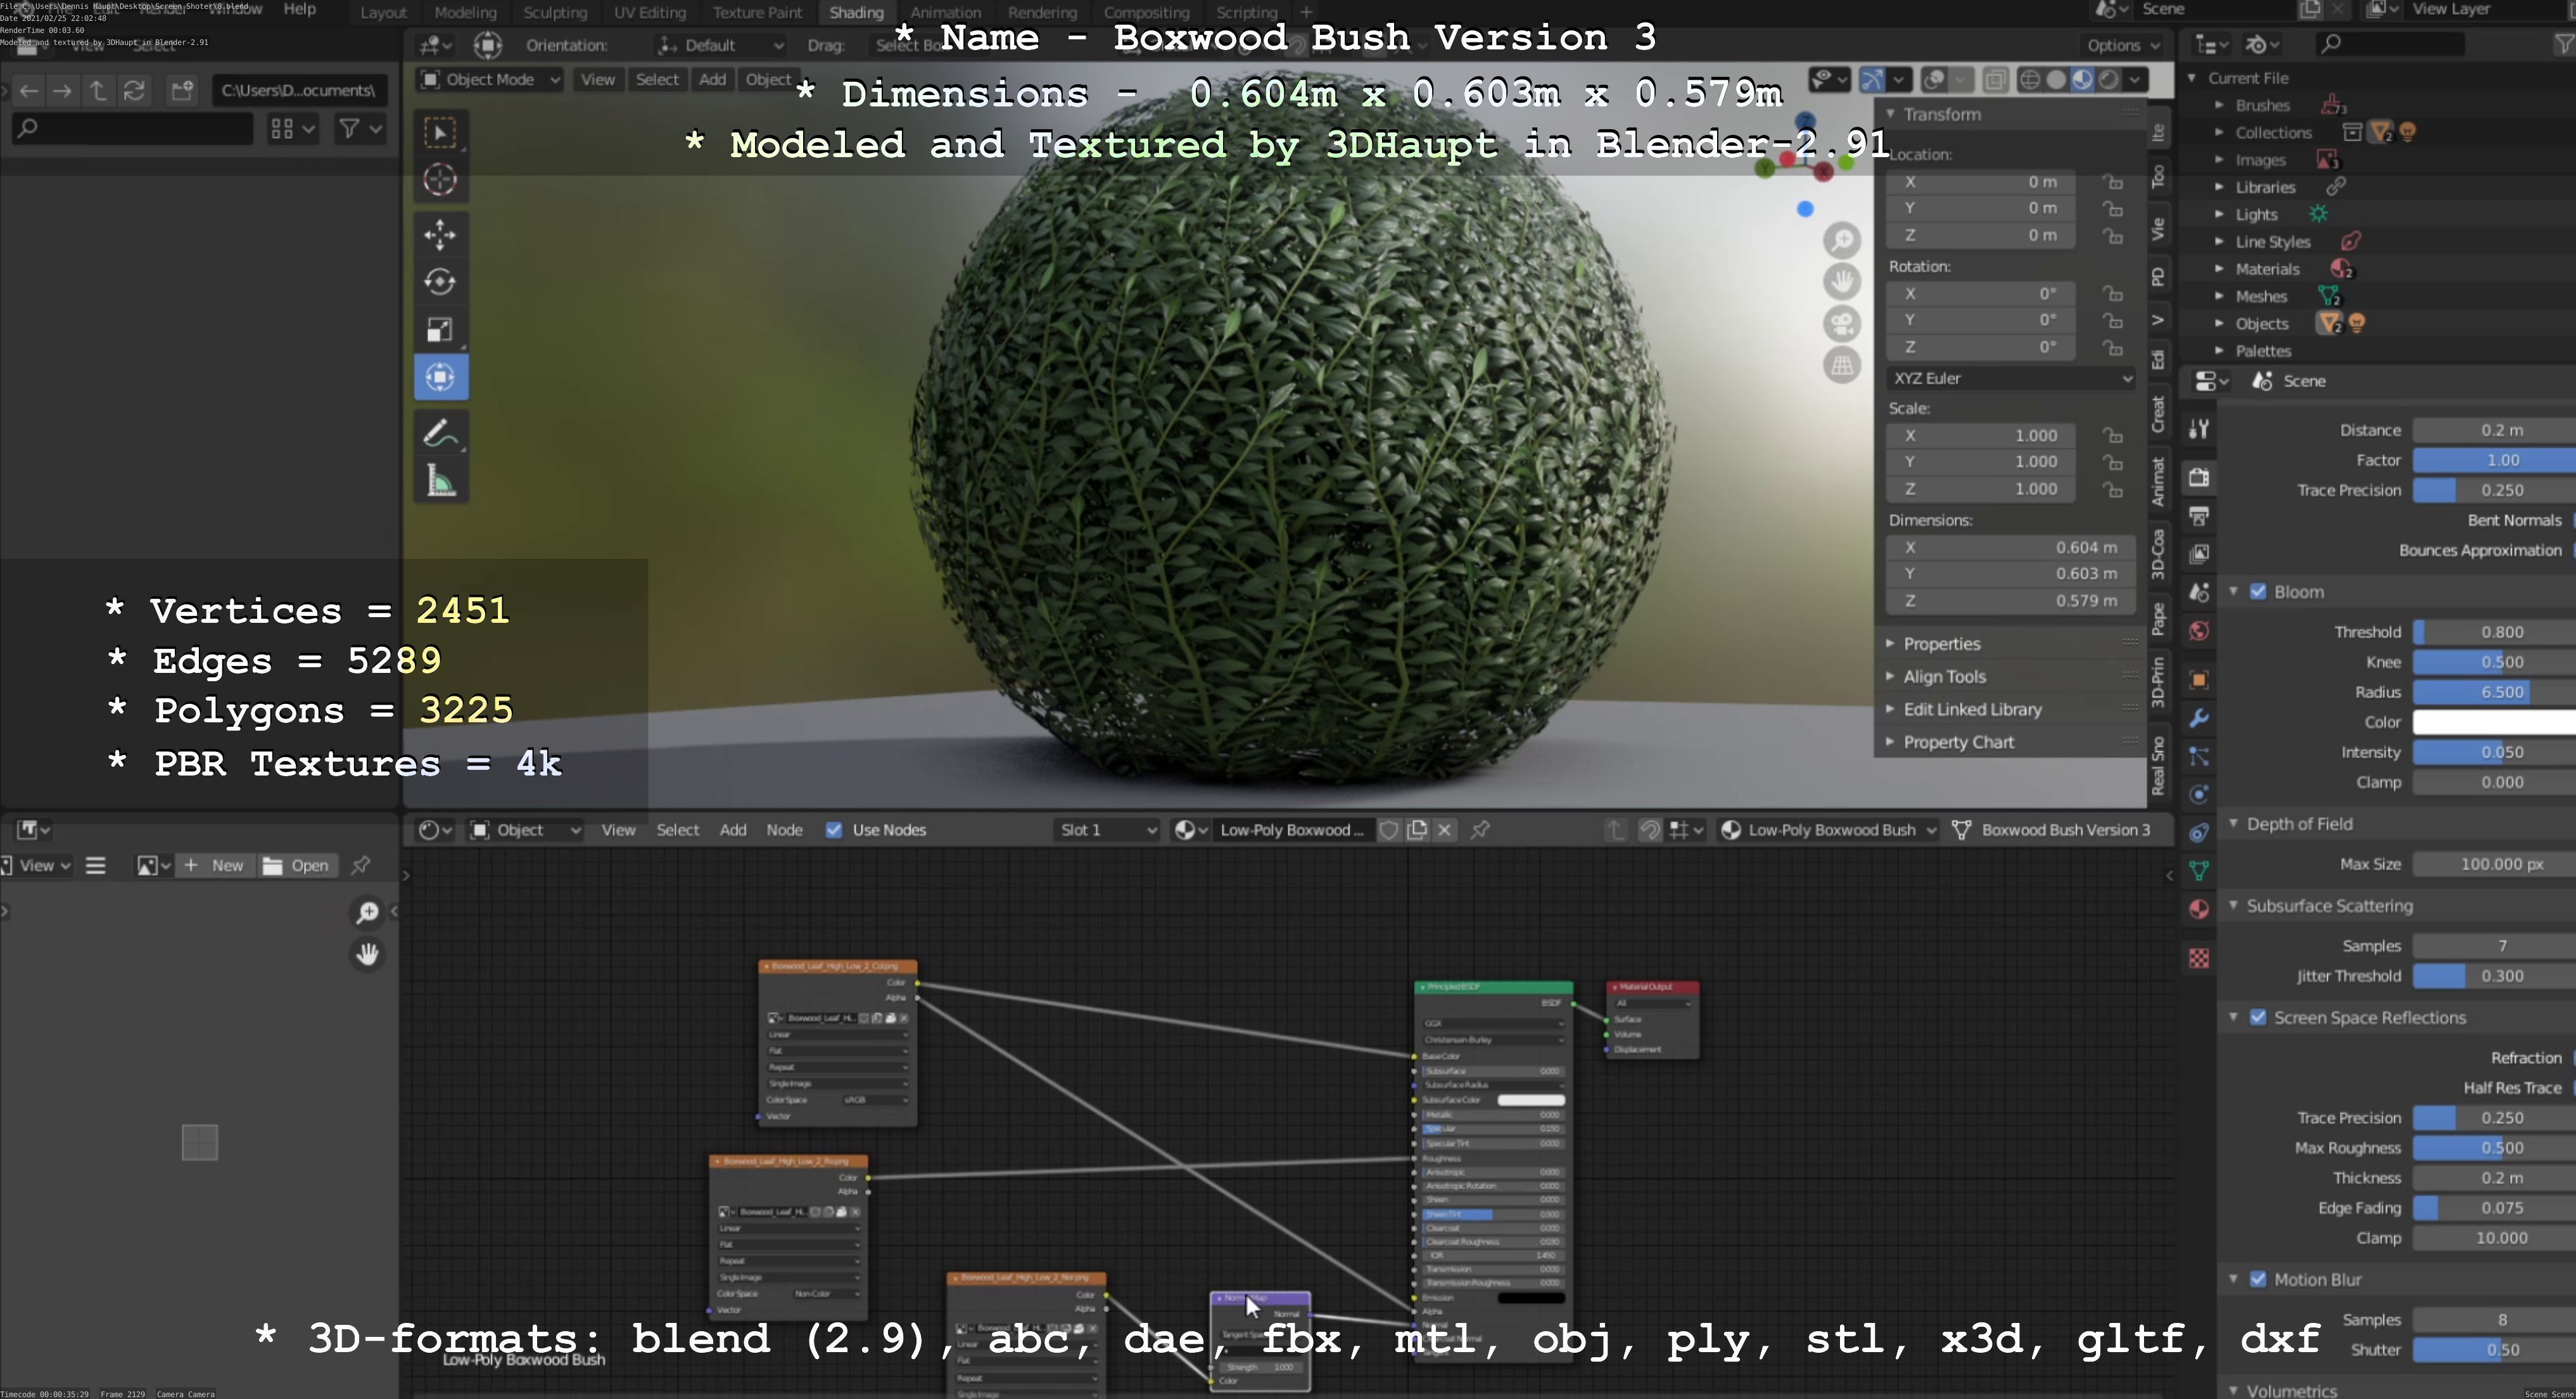
Task: Open the Render properties tab icon
Action: pos(2199,477)
